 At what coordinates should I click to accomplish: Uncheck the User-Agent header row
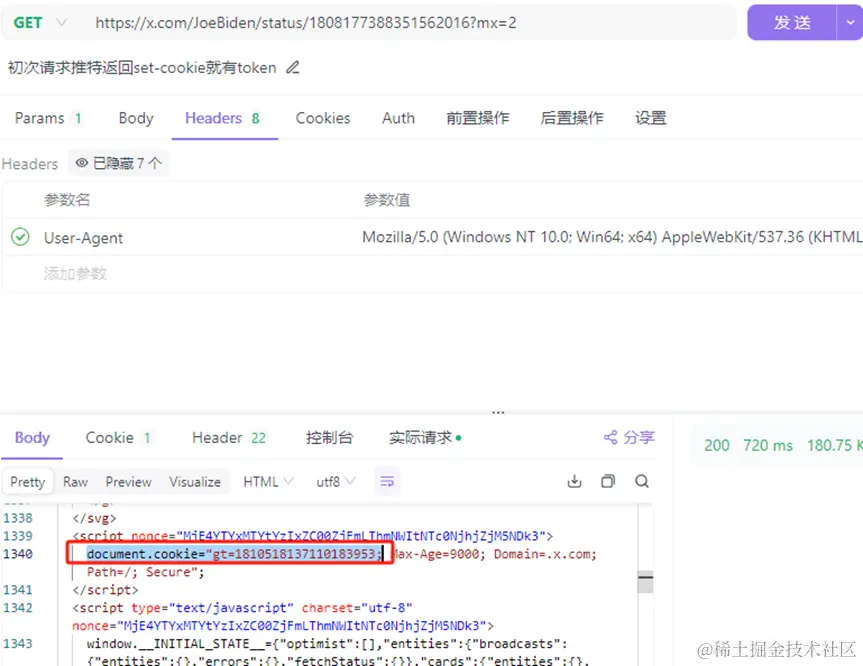pyautogui.click(x=20, y=237)
